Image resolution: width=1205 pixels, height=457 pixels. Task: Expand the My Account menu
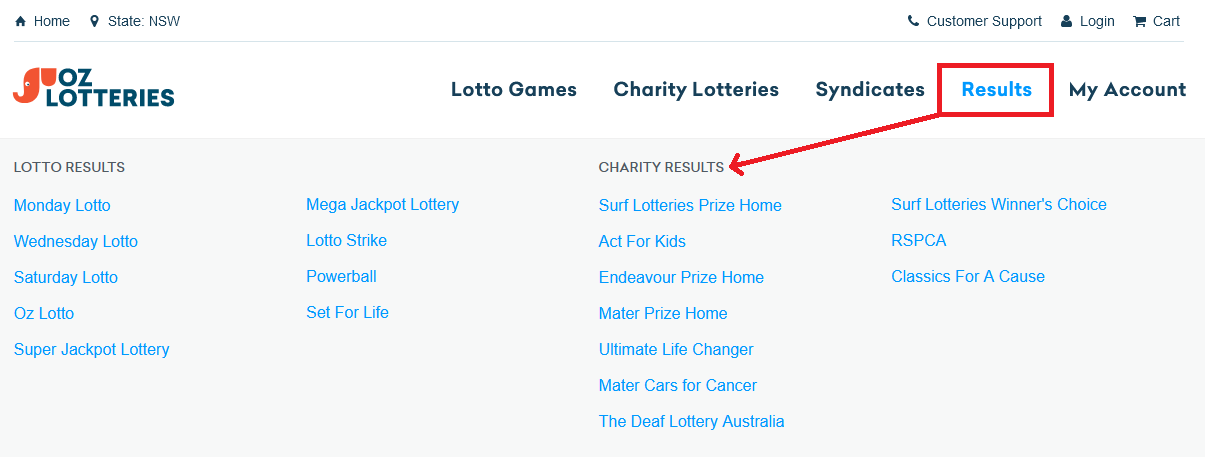coord(1127,90)
